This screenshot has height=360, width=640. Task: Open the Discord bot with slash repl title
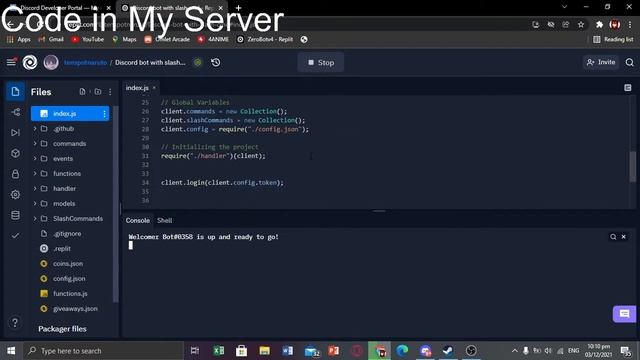click(x=150, y=62)
